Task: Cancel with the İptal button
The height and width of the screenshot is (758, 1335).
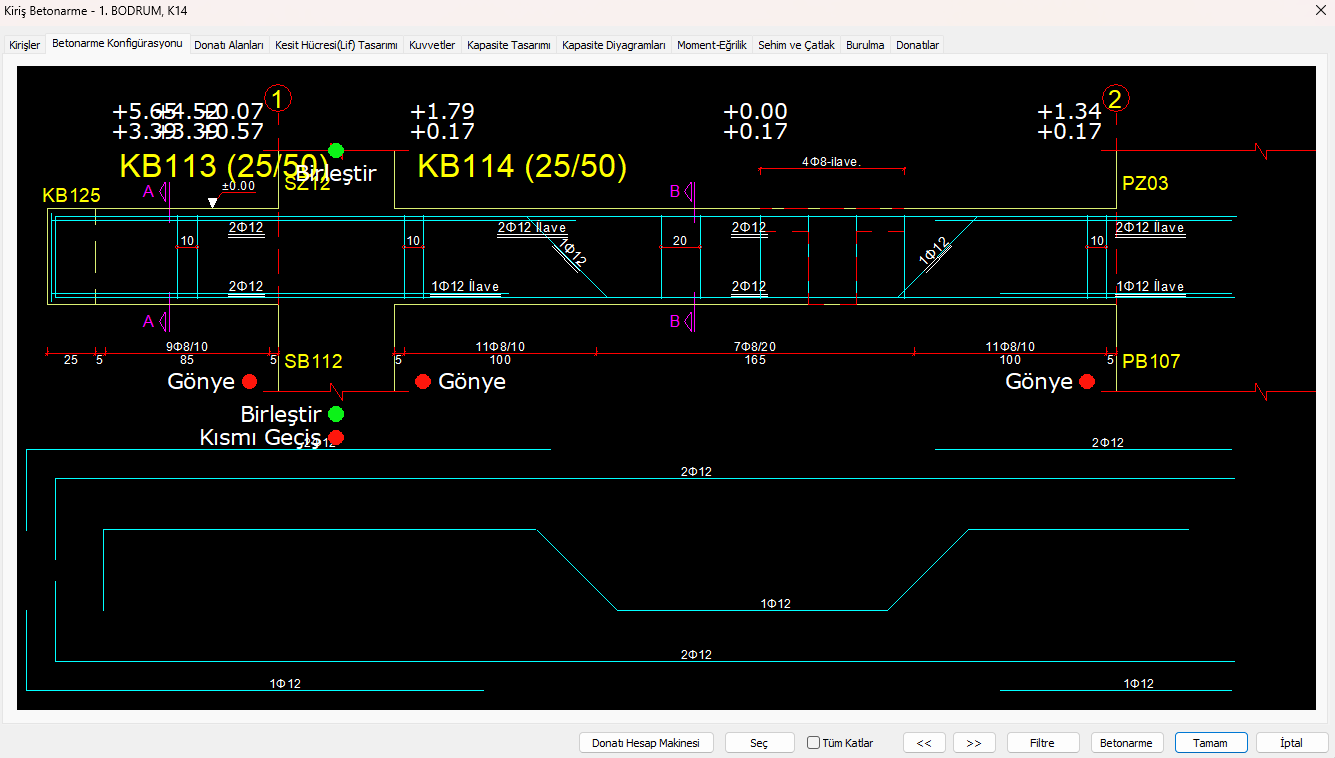Action: pos(1292,743)
